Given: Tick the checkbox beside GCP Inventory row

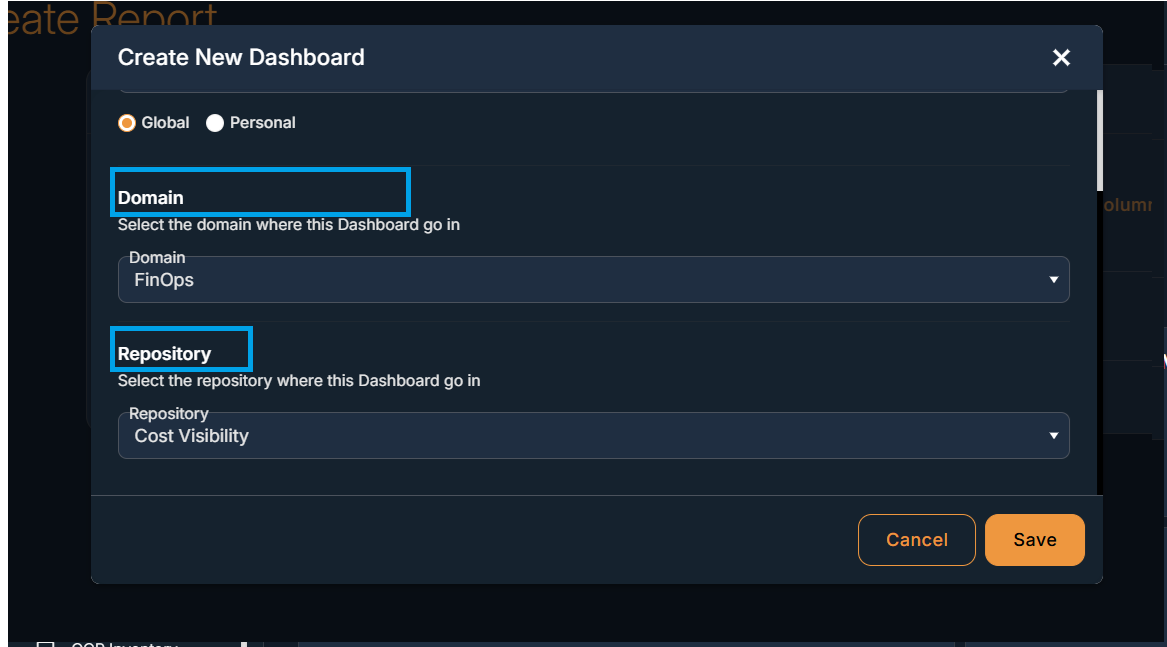Looking at the screenshot, I should (46, 645).
